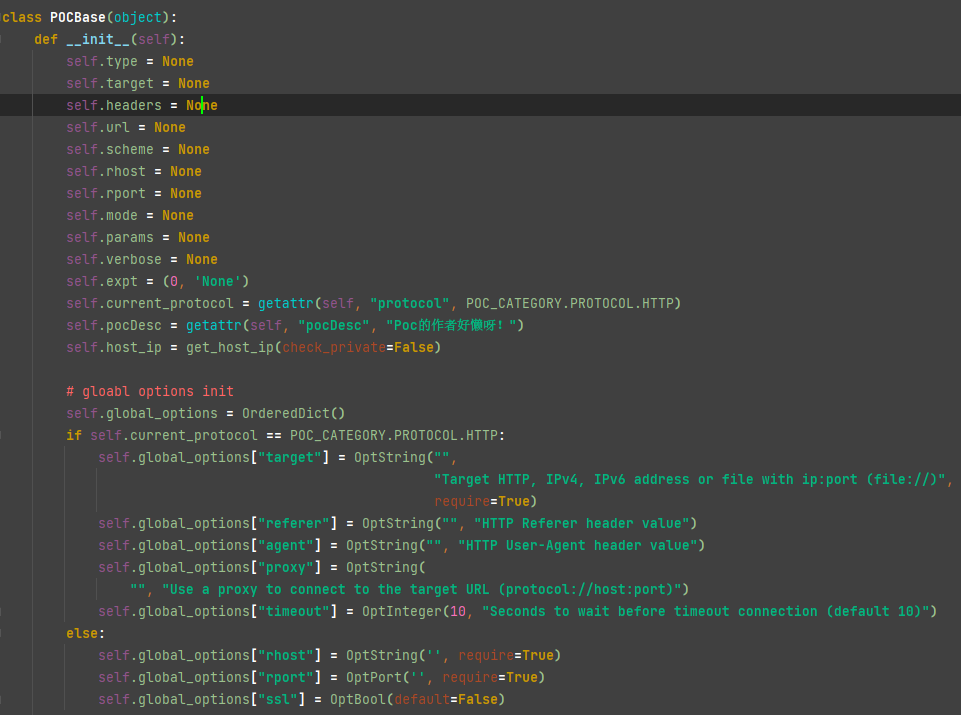This screenshot has width=961, height=715.
Task: Click the else: keyword
Action: point(86,634)
